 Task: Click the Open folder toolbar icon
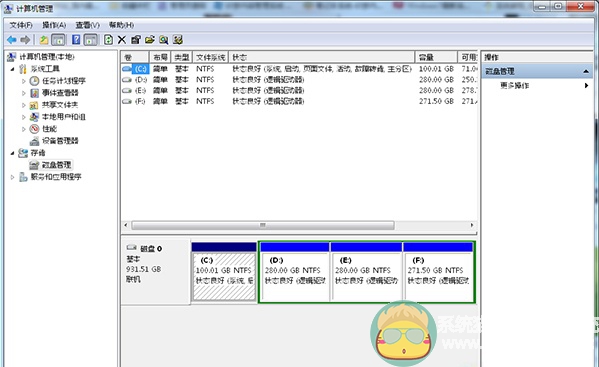[150, 40]
